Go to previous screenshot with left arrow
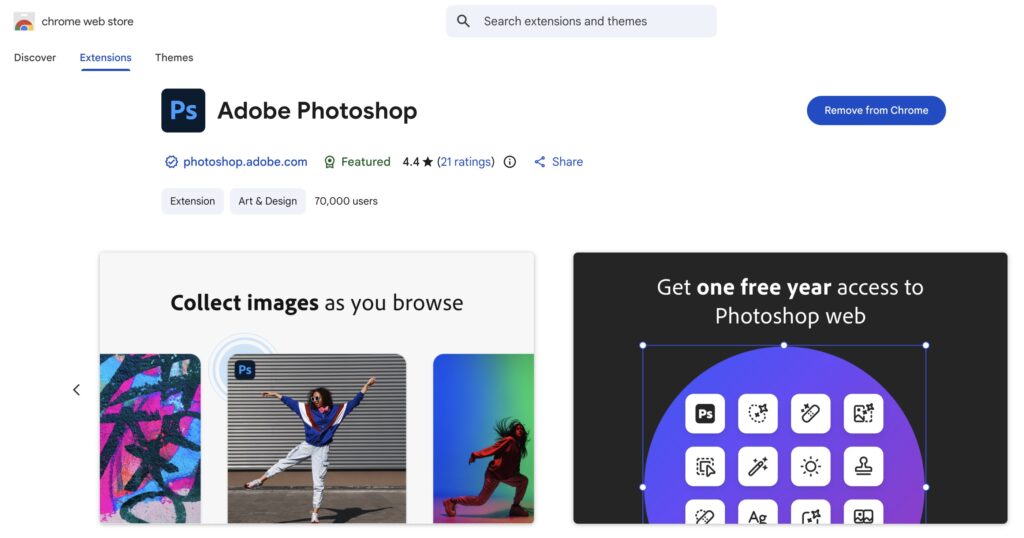Image resolution: width=1024 pixels, height=538 pixels. 76,390
